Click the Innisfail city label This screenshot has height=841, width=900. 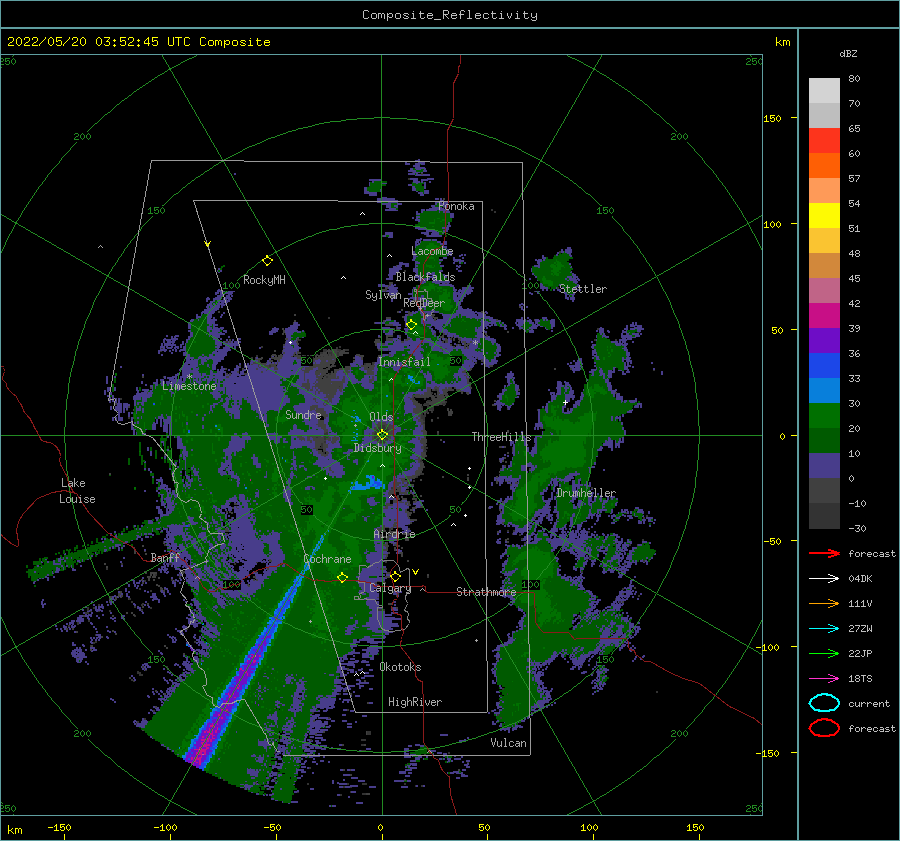(x=404, y=362)
